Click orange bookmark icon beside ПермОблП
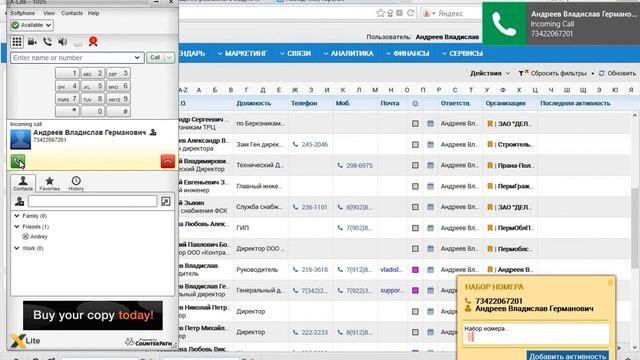Image resolution: width=640 pixels, height=360 pixels. [490, 228]
